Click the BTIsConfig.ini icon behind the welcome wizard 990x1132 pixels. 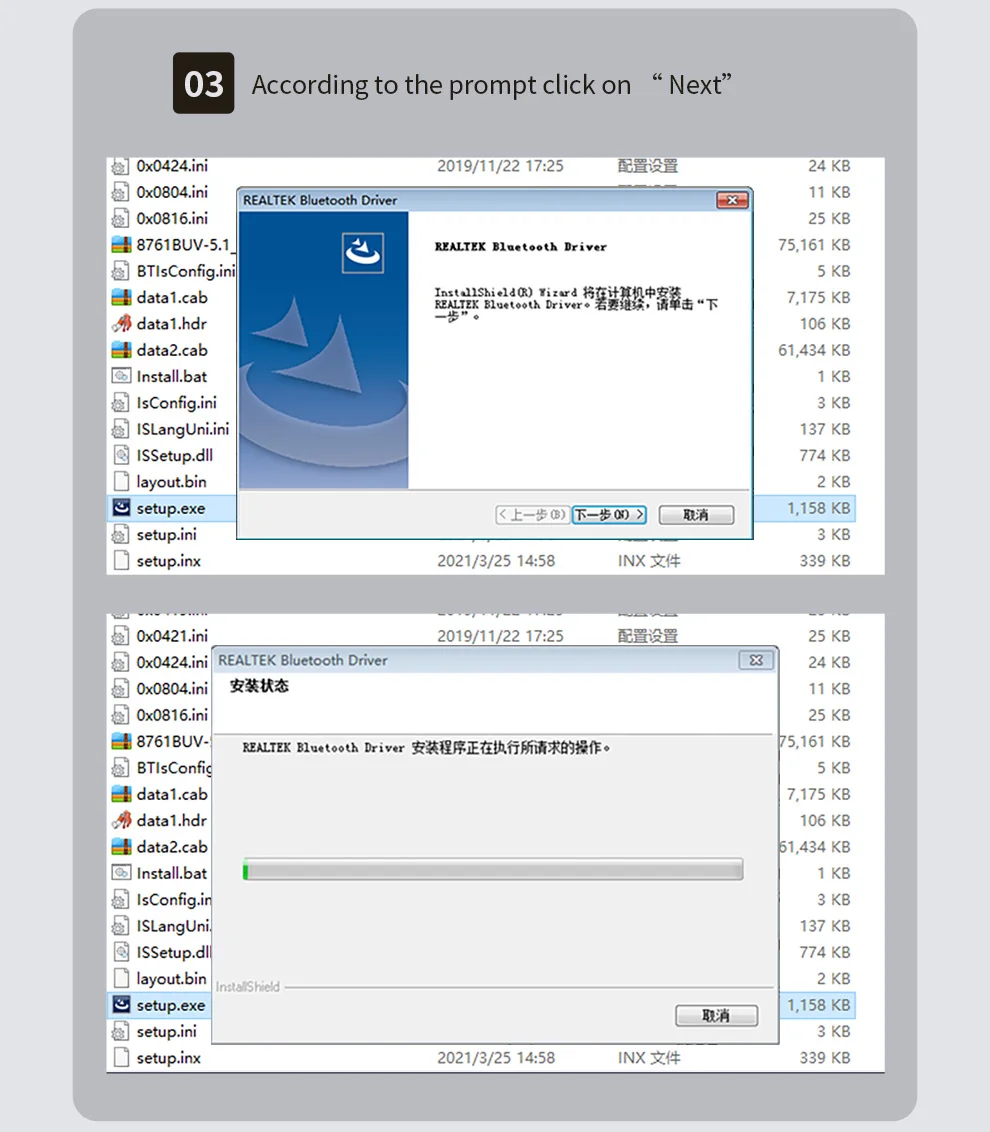[121, 271]
